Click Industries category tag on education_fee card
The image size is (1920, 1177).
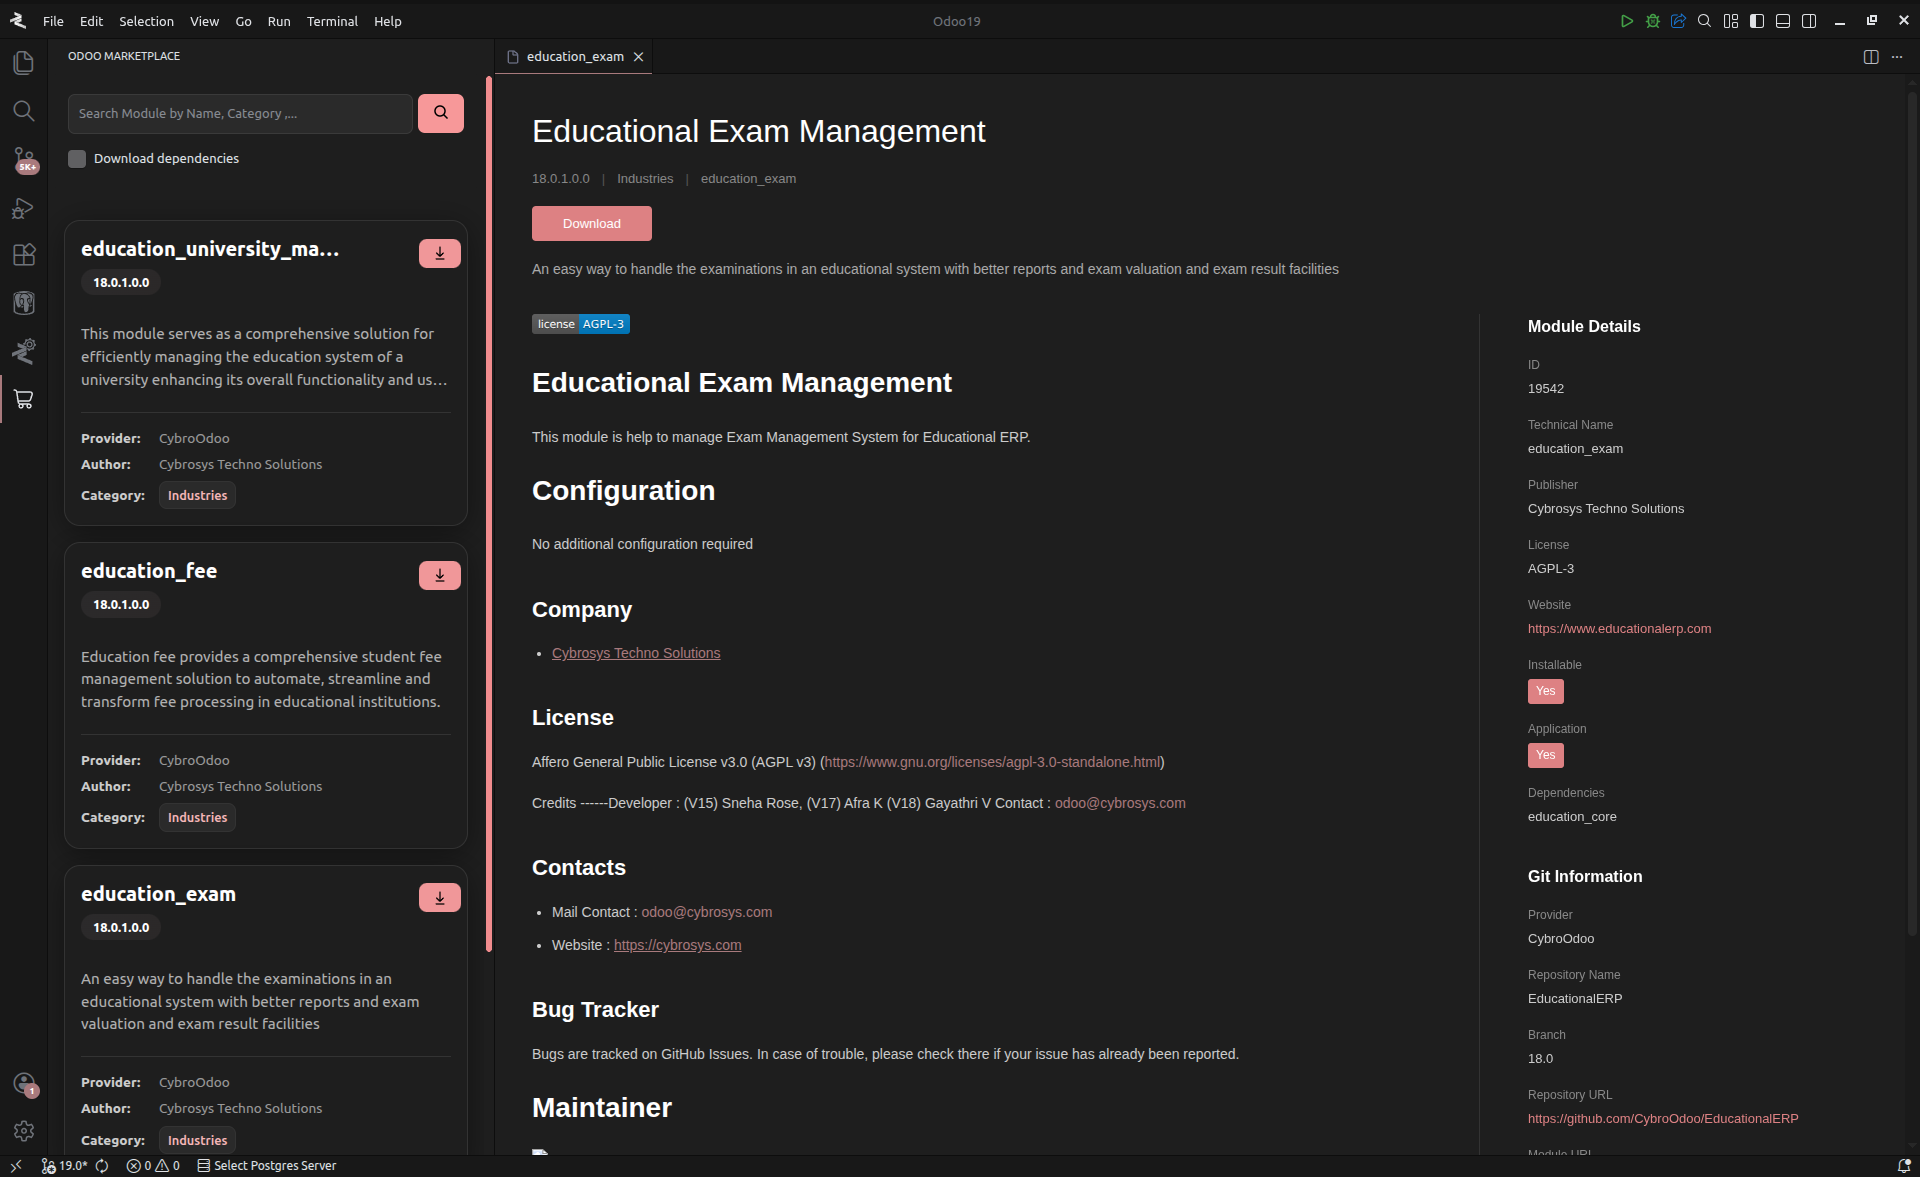(197, 818)
